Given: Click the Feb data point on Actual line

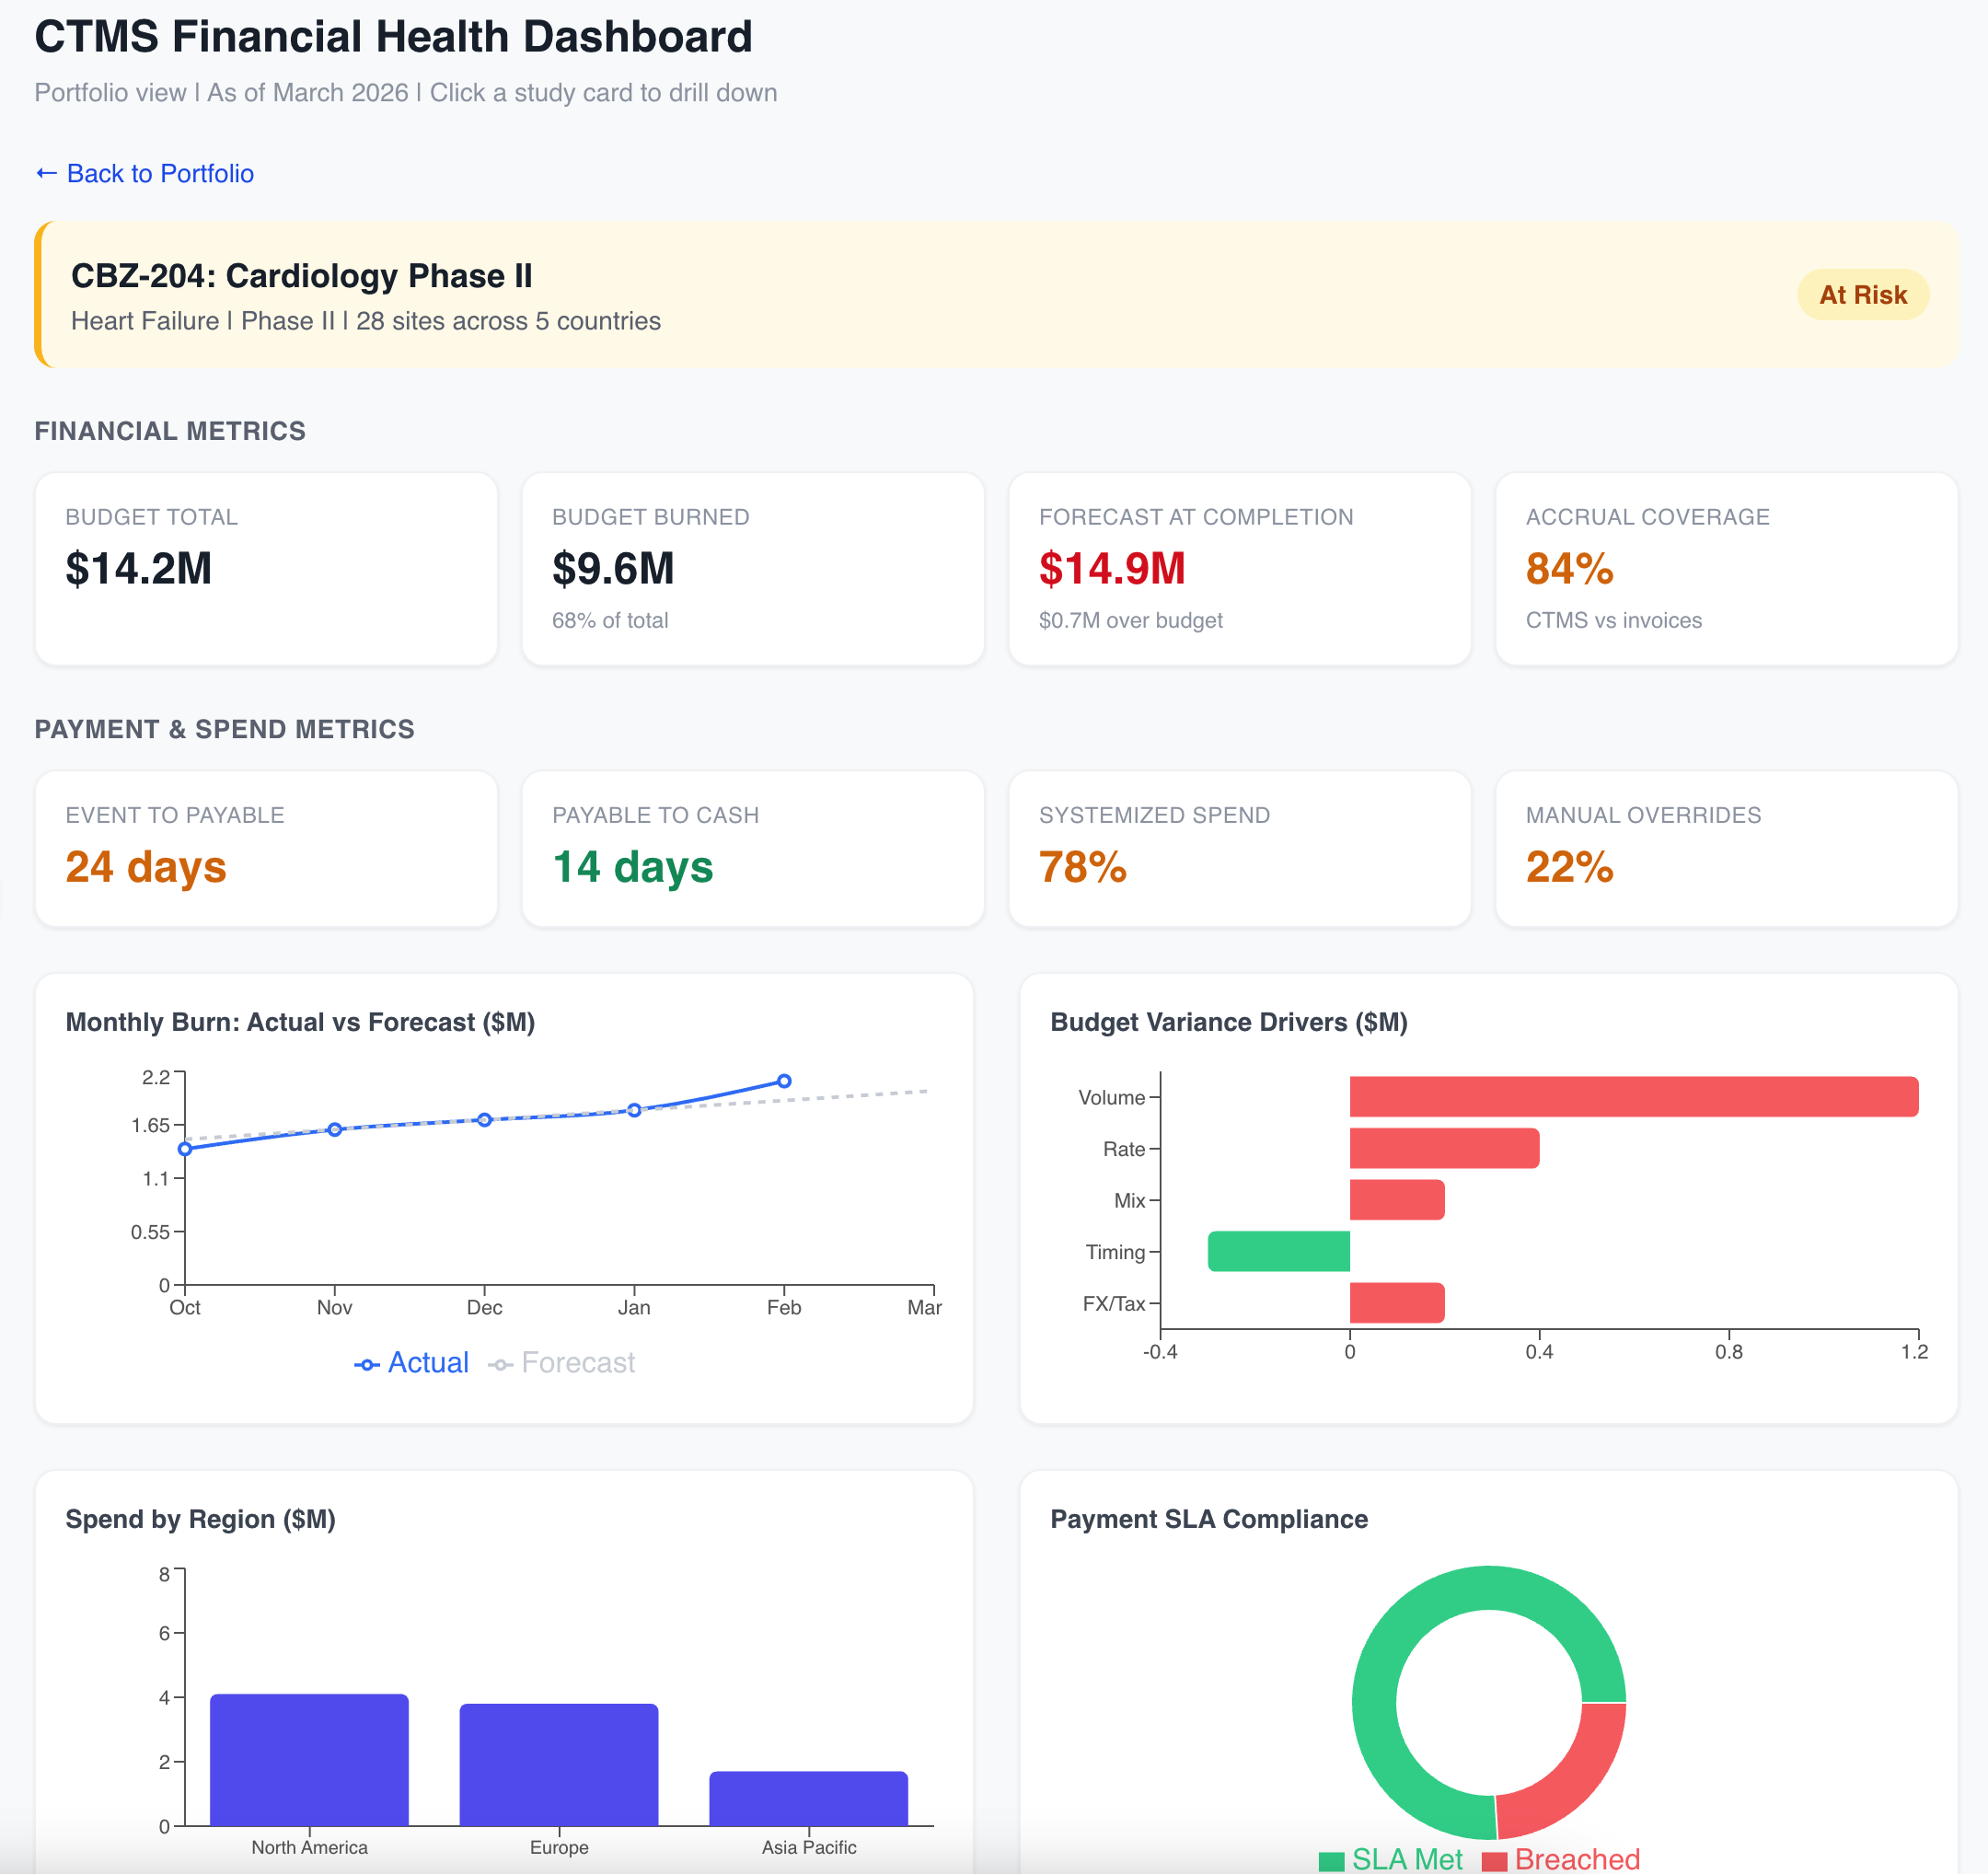Looking at the screenshot, I should 784,1081.
